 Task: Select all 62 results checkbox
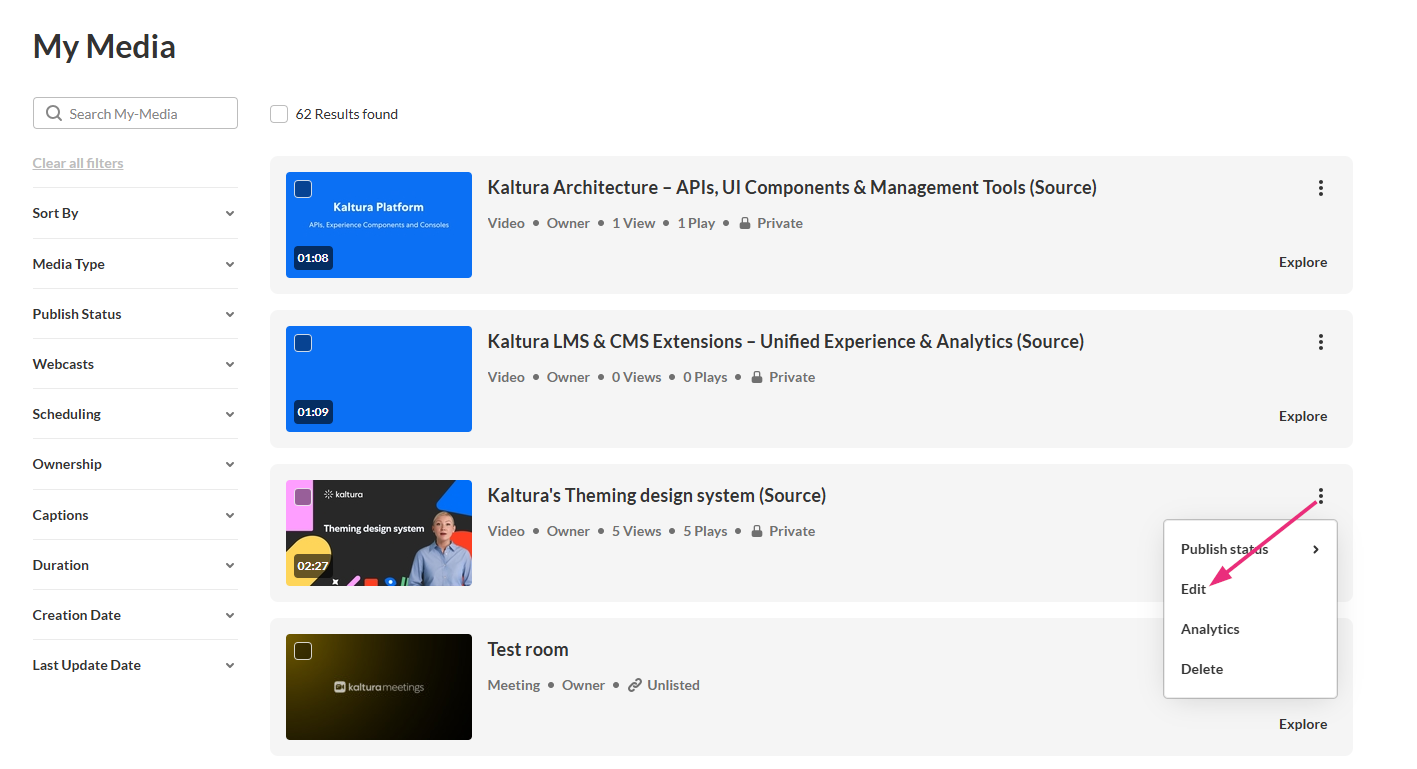279,114
